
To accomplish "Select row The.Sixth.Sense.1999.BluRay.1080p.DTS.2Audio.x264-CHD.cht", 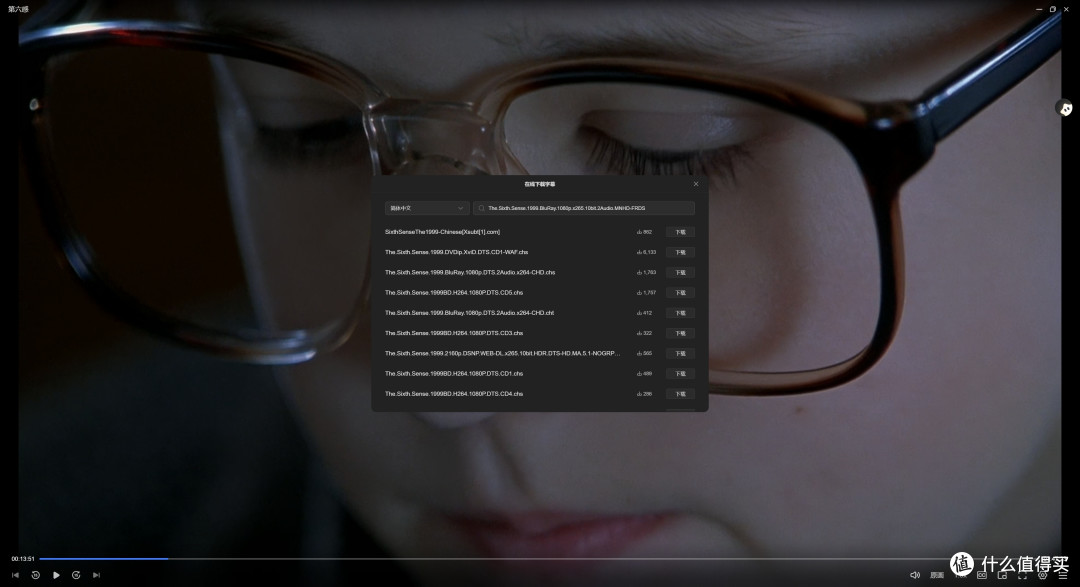I will pos(540,313).
